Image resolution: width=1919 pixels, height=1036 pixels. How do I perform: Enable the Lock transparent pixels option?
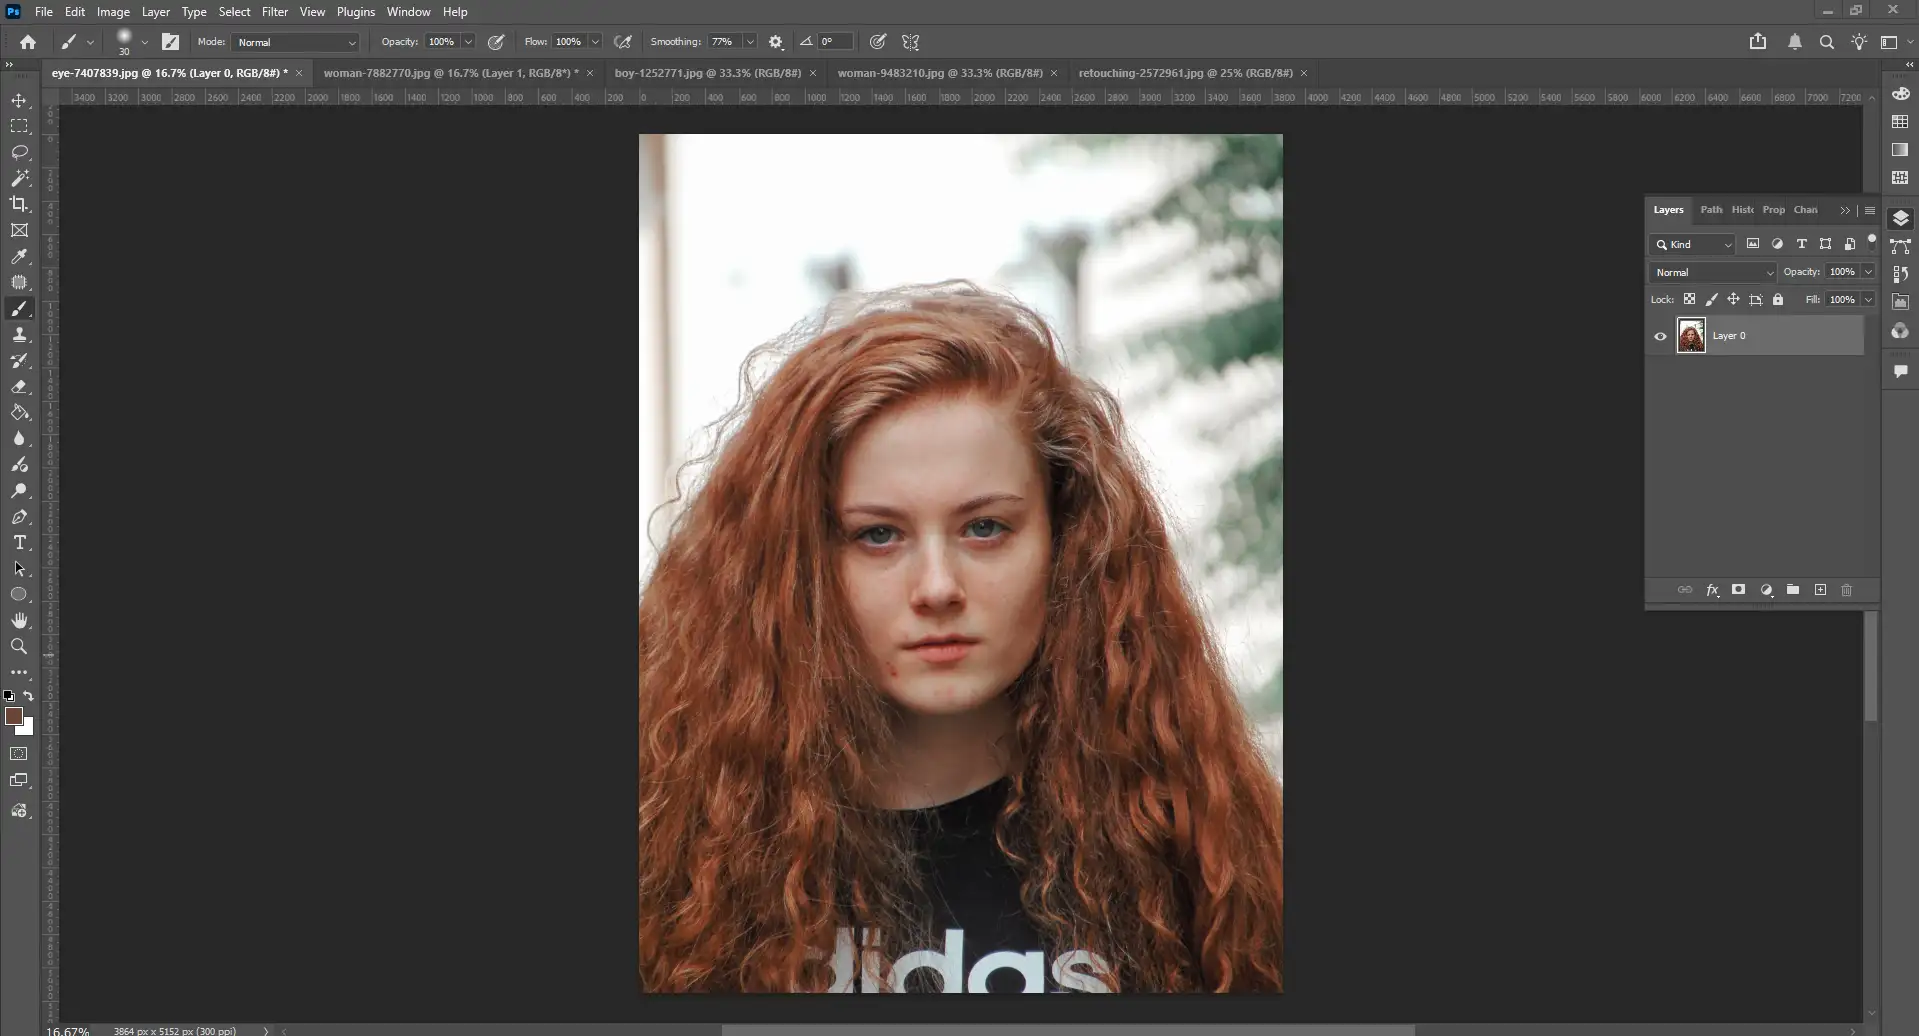coord(1689,299)
